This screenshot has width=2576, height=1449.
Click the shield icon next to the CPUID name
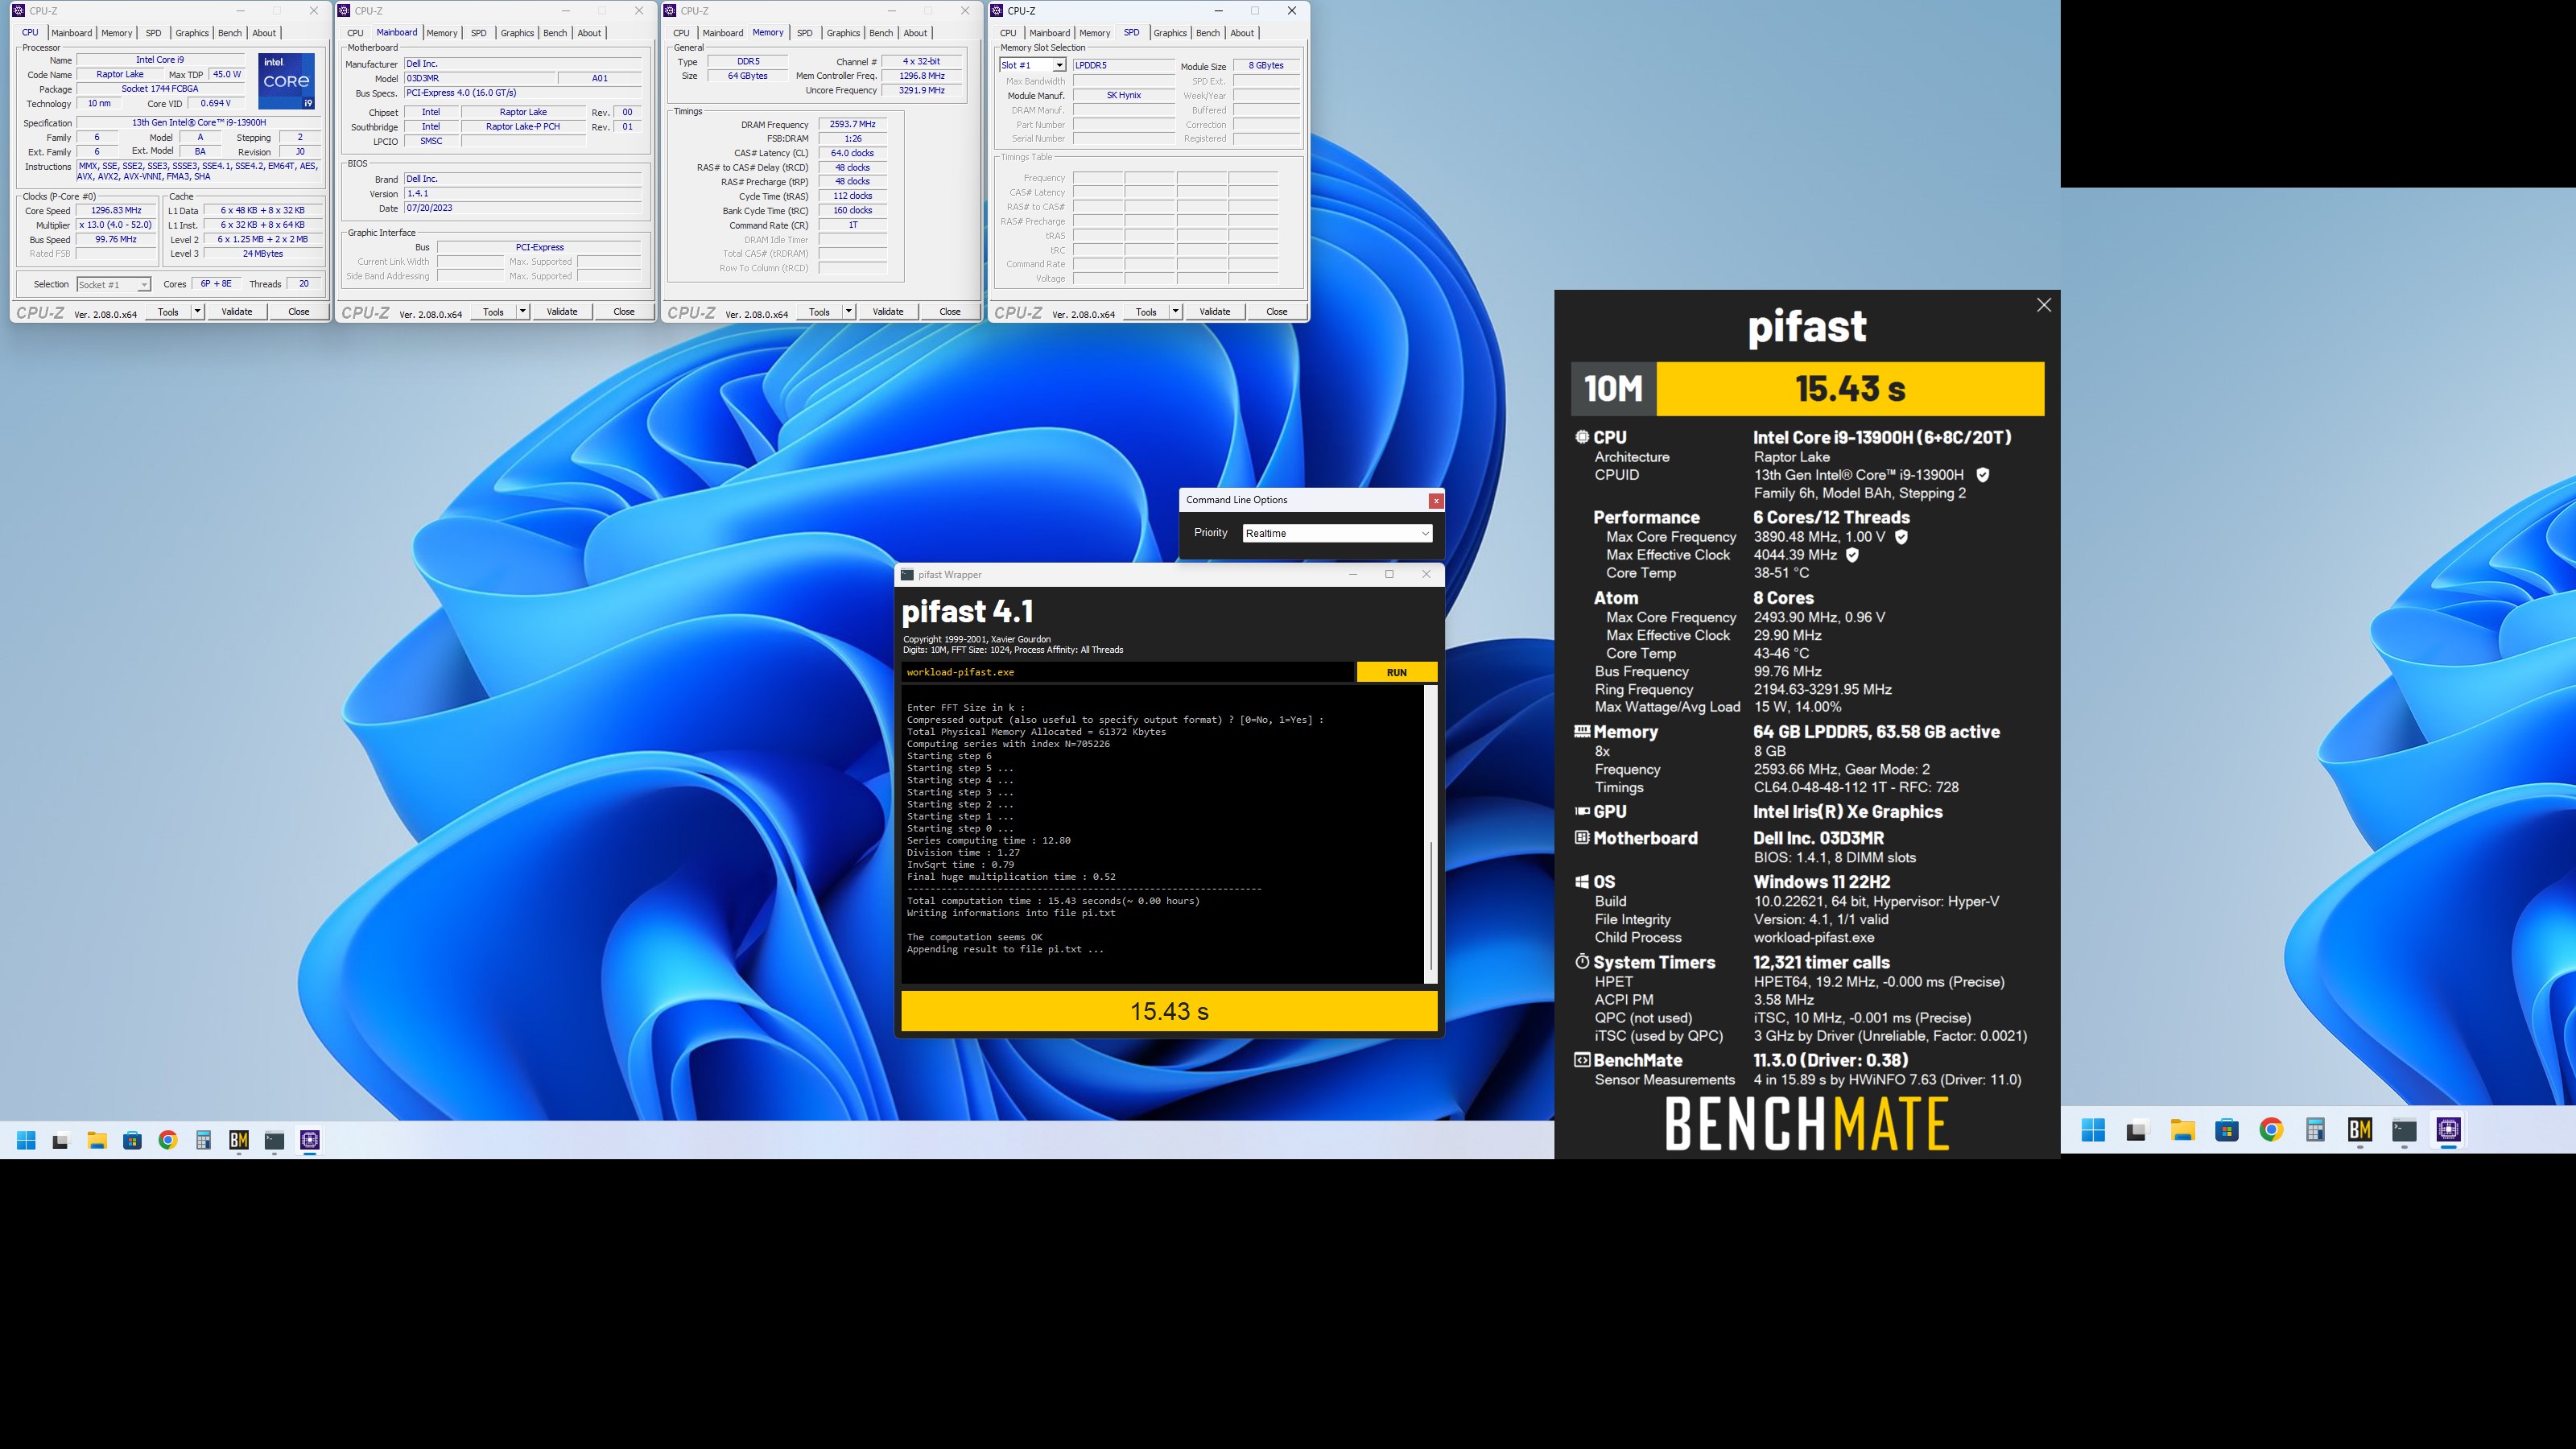point(1982,475)
